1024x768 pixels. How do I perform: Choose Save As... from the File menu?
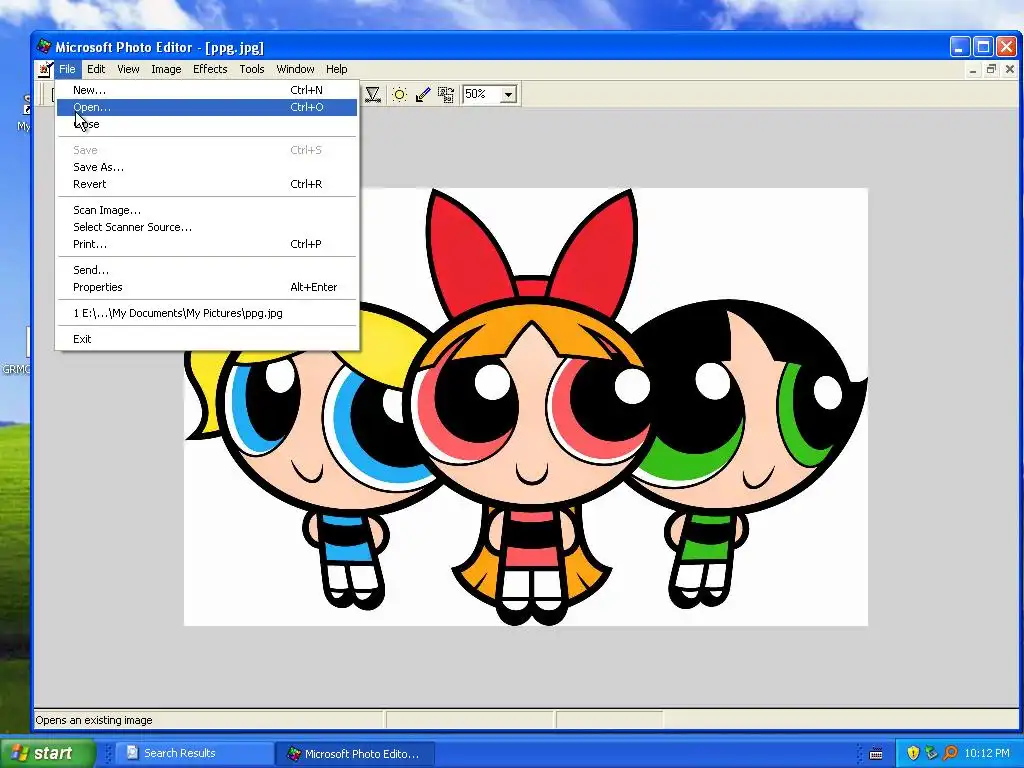[x=207, y=167]
